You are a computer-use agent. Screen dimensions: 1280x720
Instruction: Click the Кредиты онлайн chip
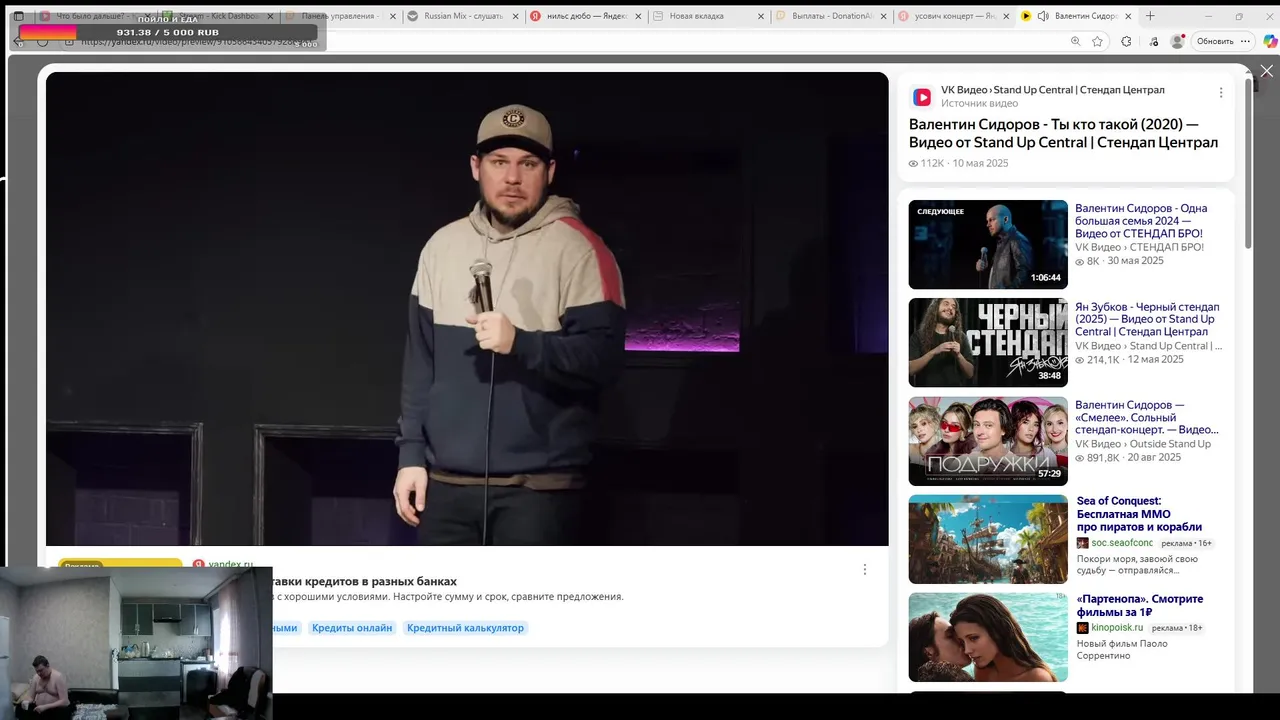(x=352, y=628)
